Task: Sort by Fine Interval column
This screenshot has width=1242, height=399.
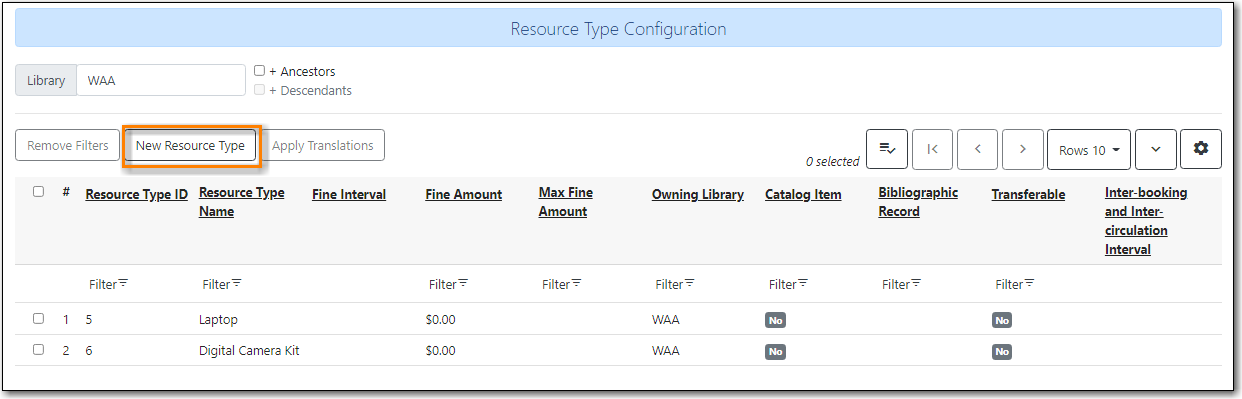Action: 349,195
